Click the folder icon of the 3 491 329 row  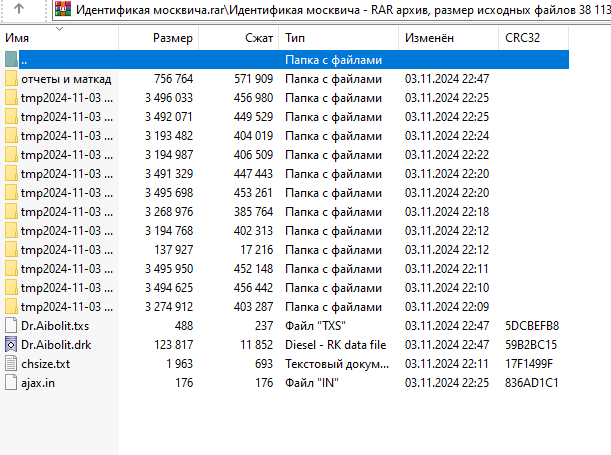[x=11, y=174]
